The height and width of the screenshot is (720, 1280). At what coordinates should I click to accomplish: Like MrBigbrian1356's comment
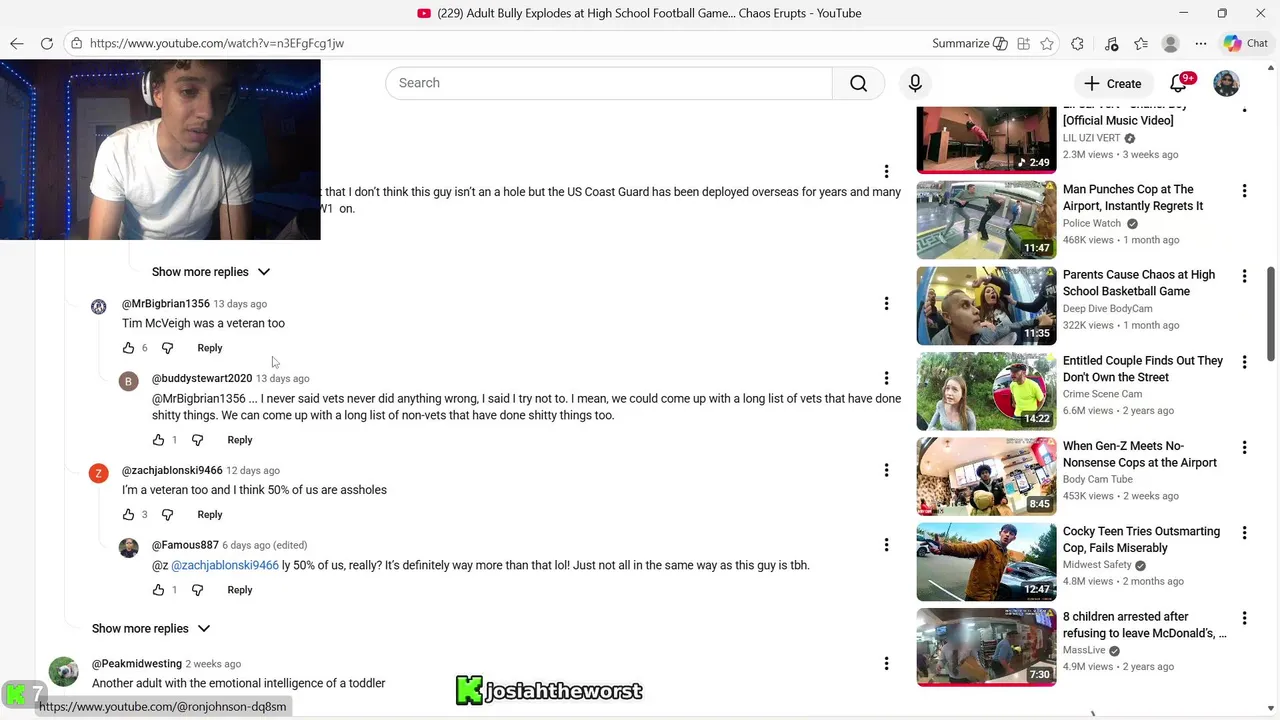[128, 348]
